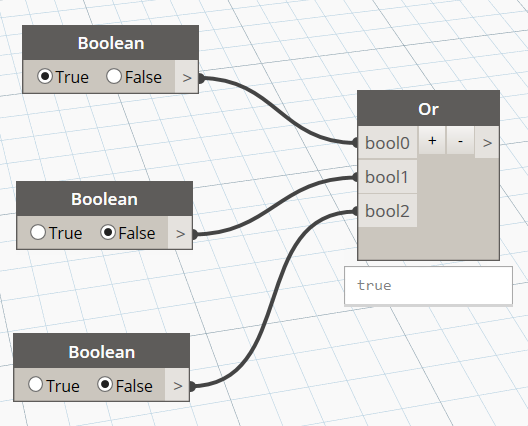This screenshot has width=528, height=426.
Task: Select False on the middle Boolean node
Action: [x=108, y=232]
